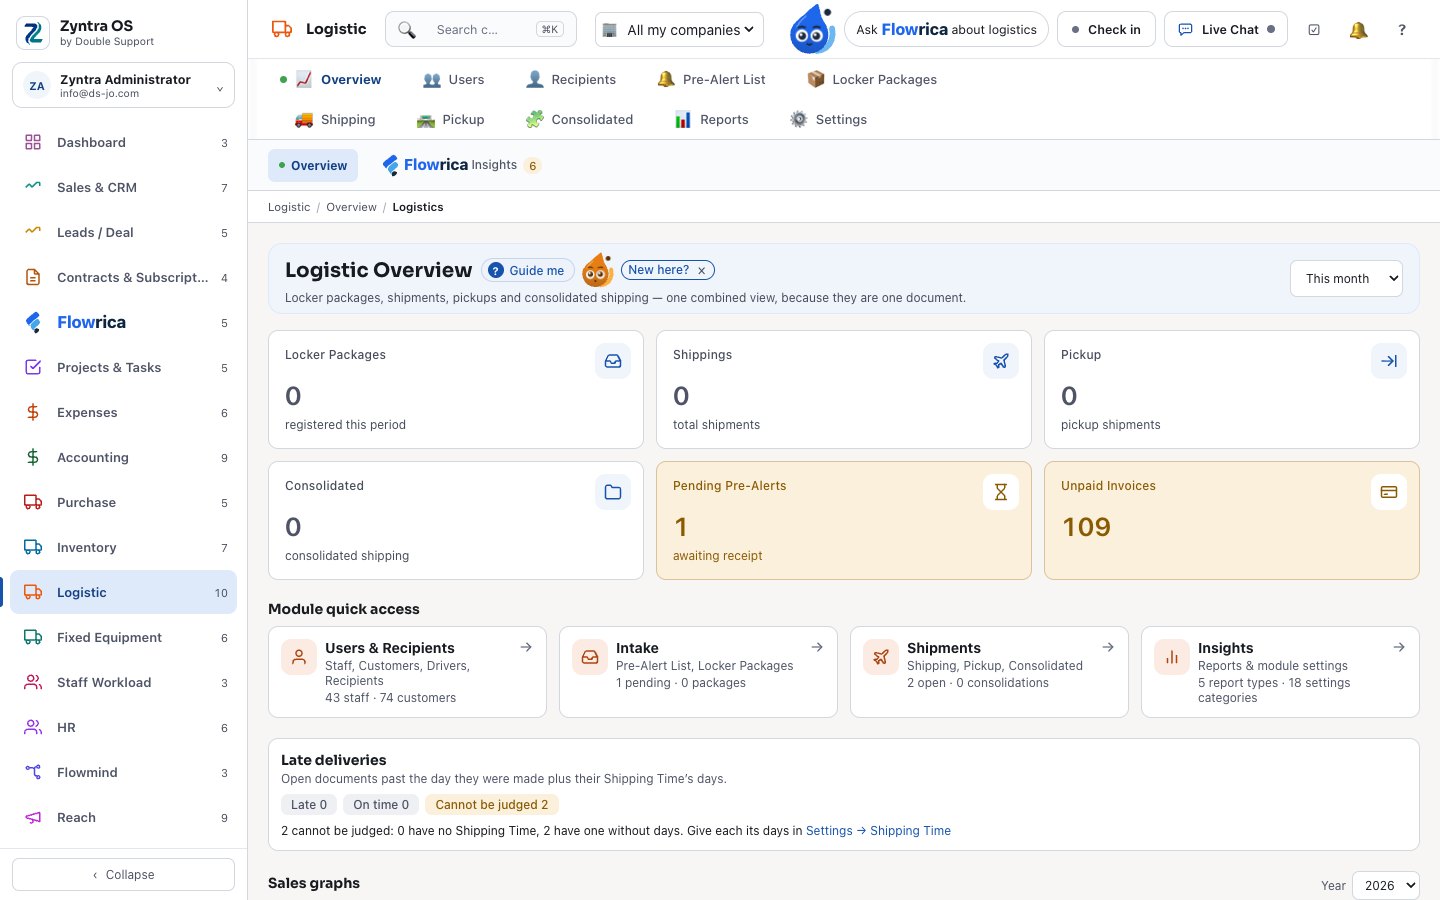This screenshot has height=900, width=1440.
Task: Click the Locker Packages card inbox icon
Action: point(613,361)
